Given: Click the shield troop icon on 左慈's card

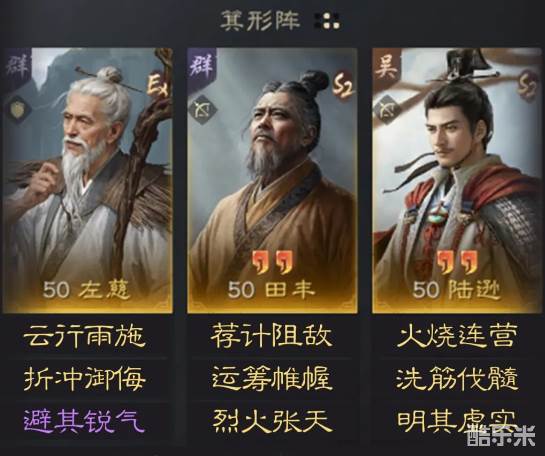Looking at the screenshot, I should coord(17,109).
